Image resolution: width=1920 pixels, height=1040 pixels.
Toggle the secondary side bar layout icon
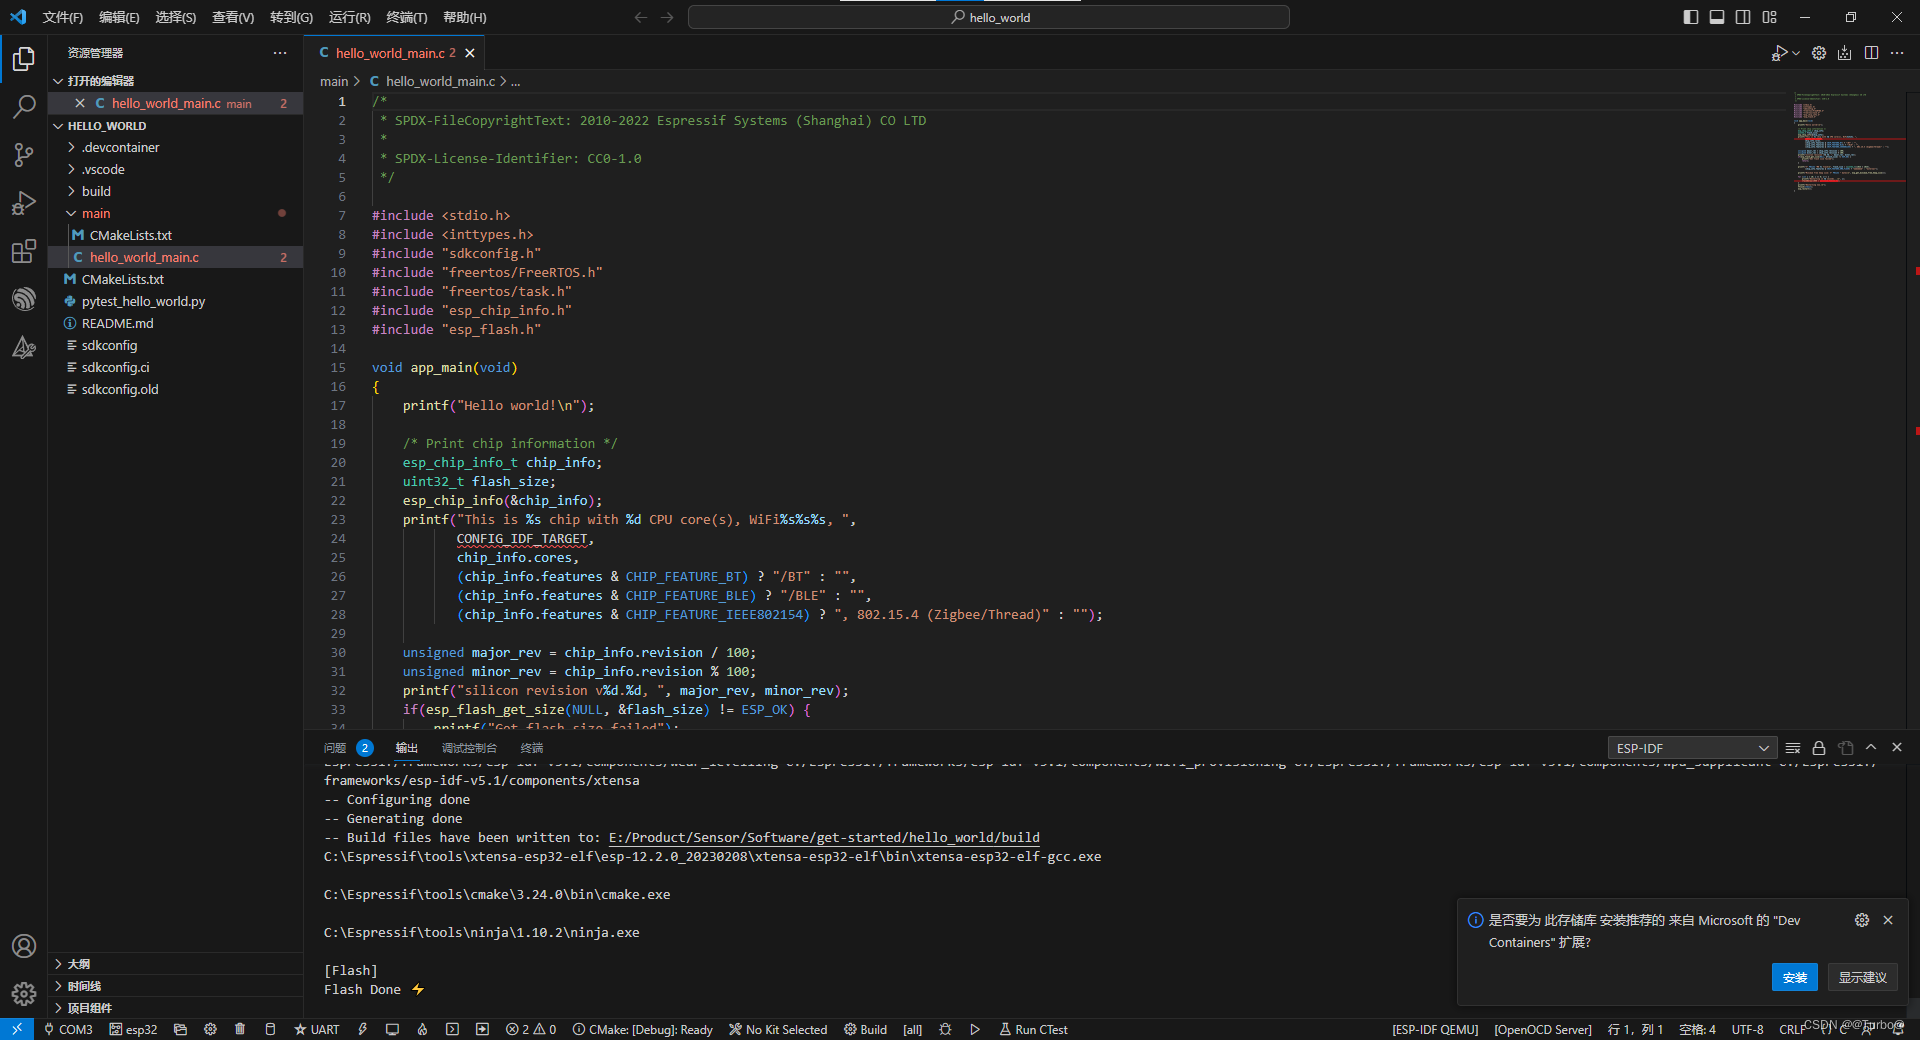pyautogui.click(x=1743, y=17)
